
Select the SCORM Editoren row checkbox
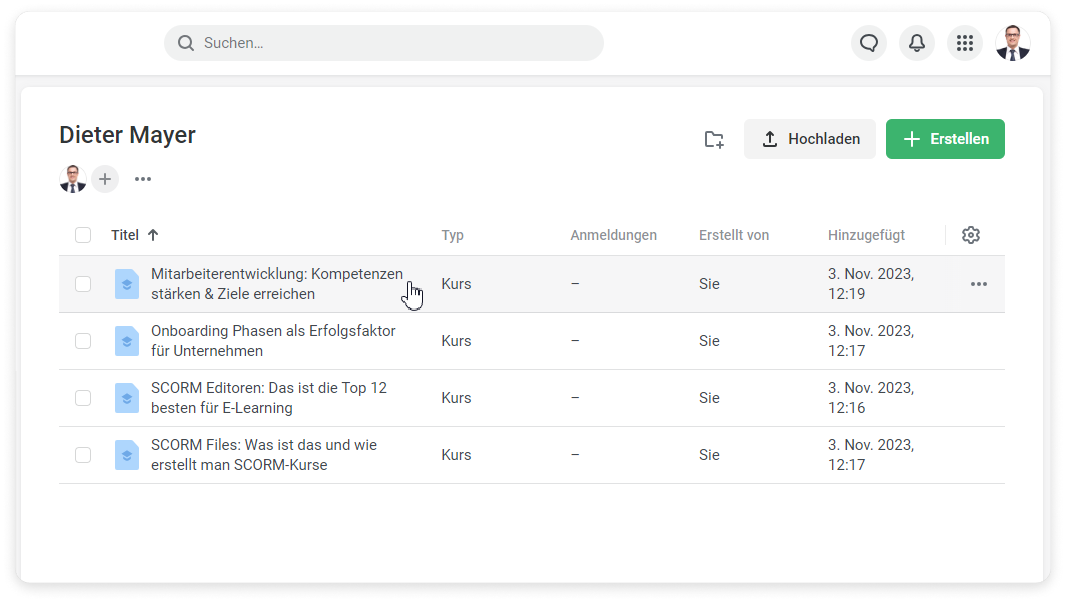pyautogui.click(x=83, y=398)
